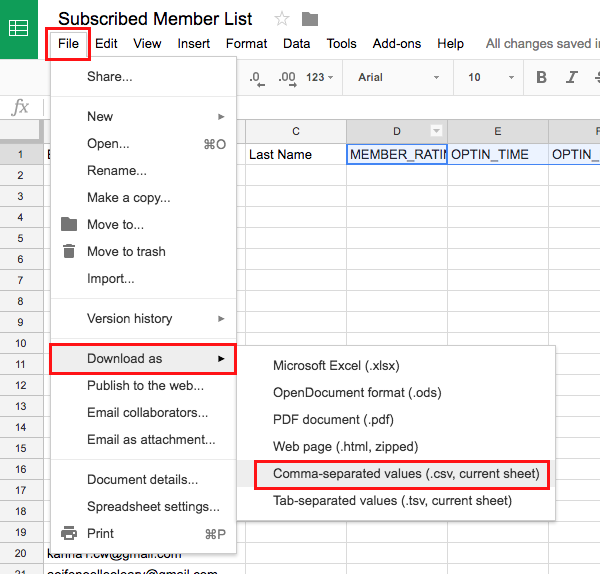
Task: Open the font size 10 dropdown
Action: click(x=491, y=77)
